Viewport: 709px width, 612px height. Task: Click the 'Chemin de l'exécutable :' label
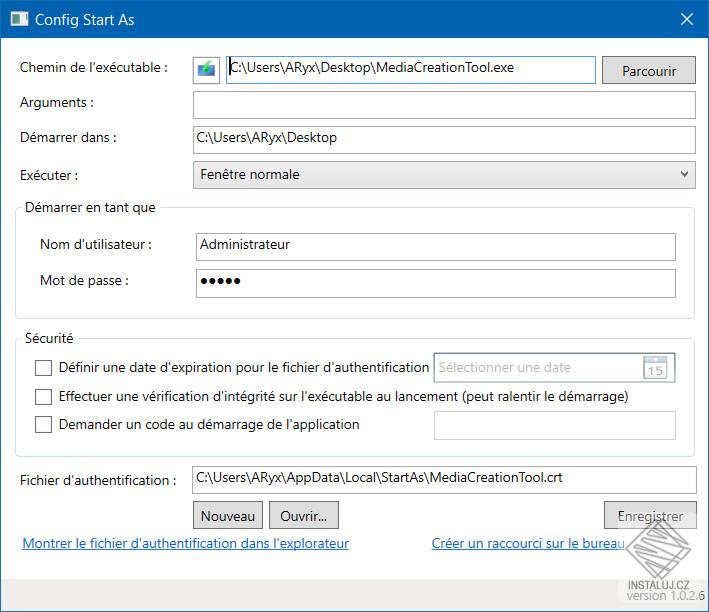coord(94,67)
